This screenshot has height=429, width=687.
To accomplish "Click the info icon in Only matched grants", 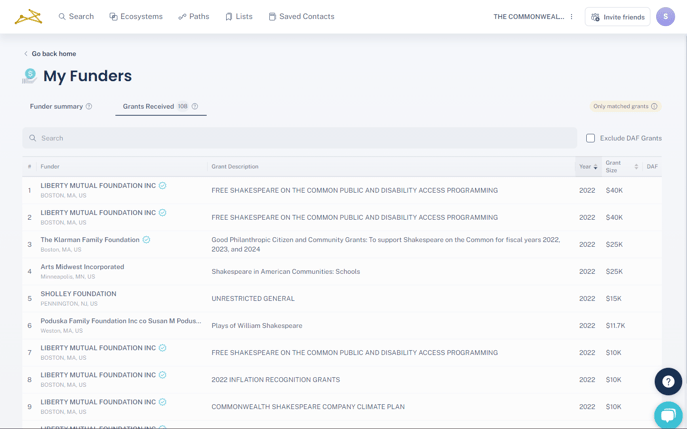I will [654, 106].
